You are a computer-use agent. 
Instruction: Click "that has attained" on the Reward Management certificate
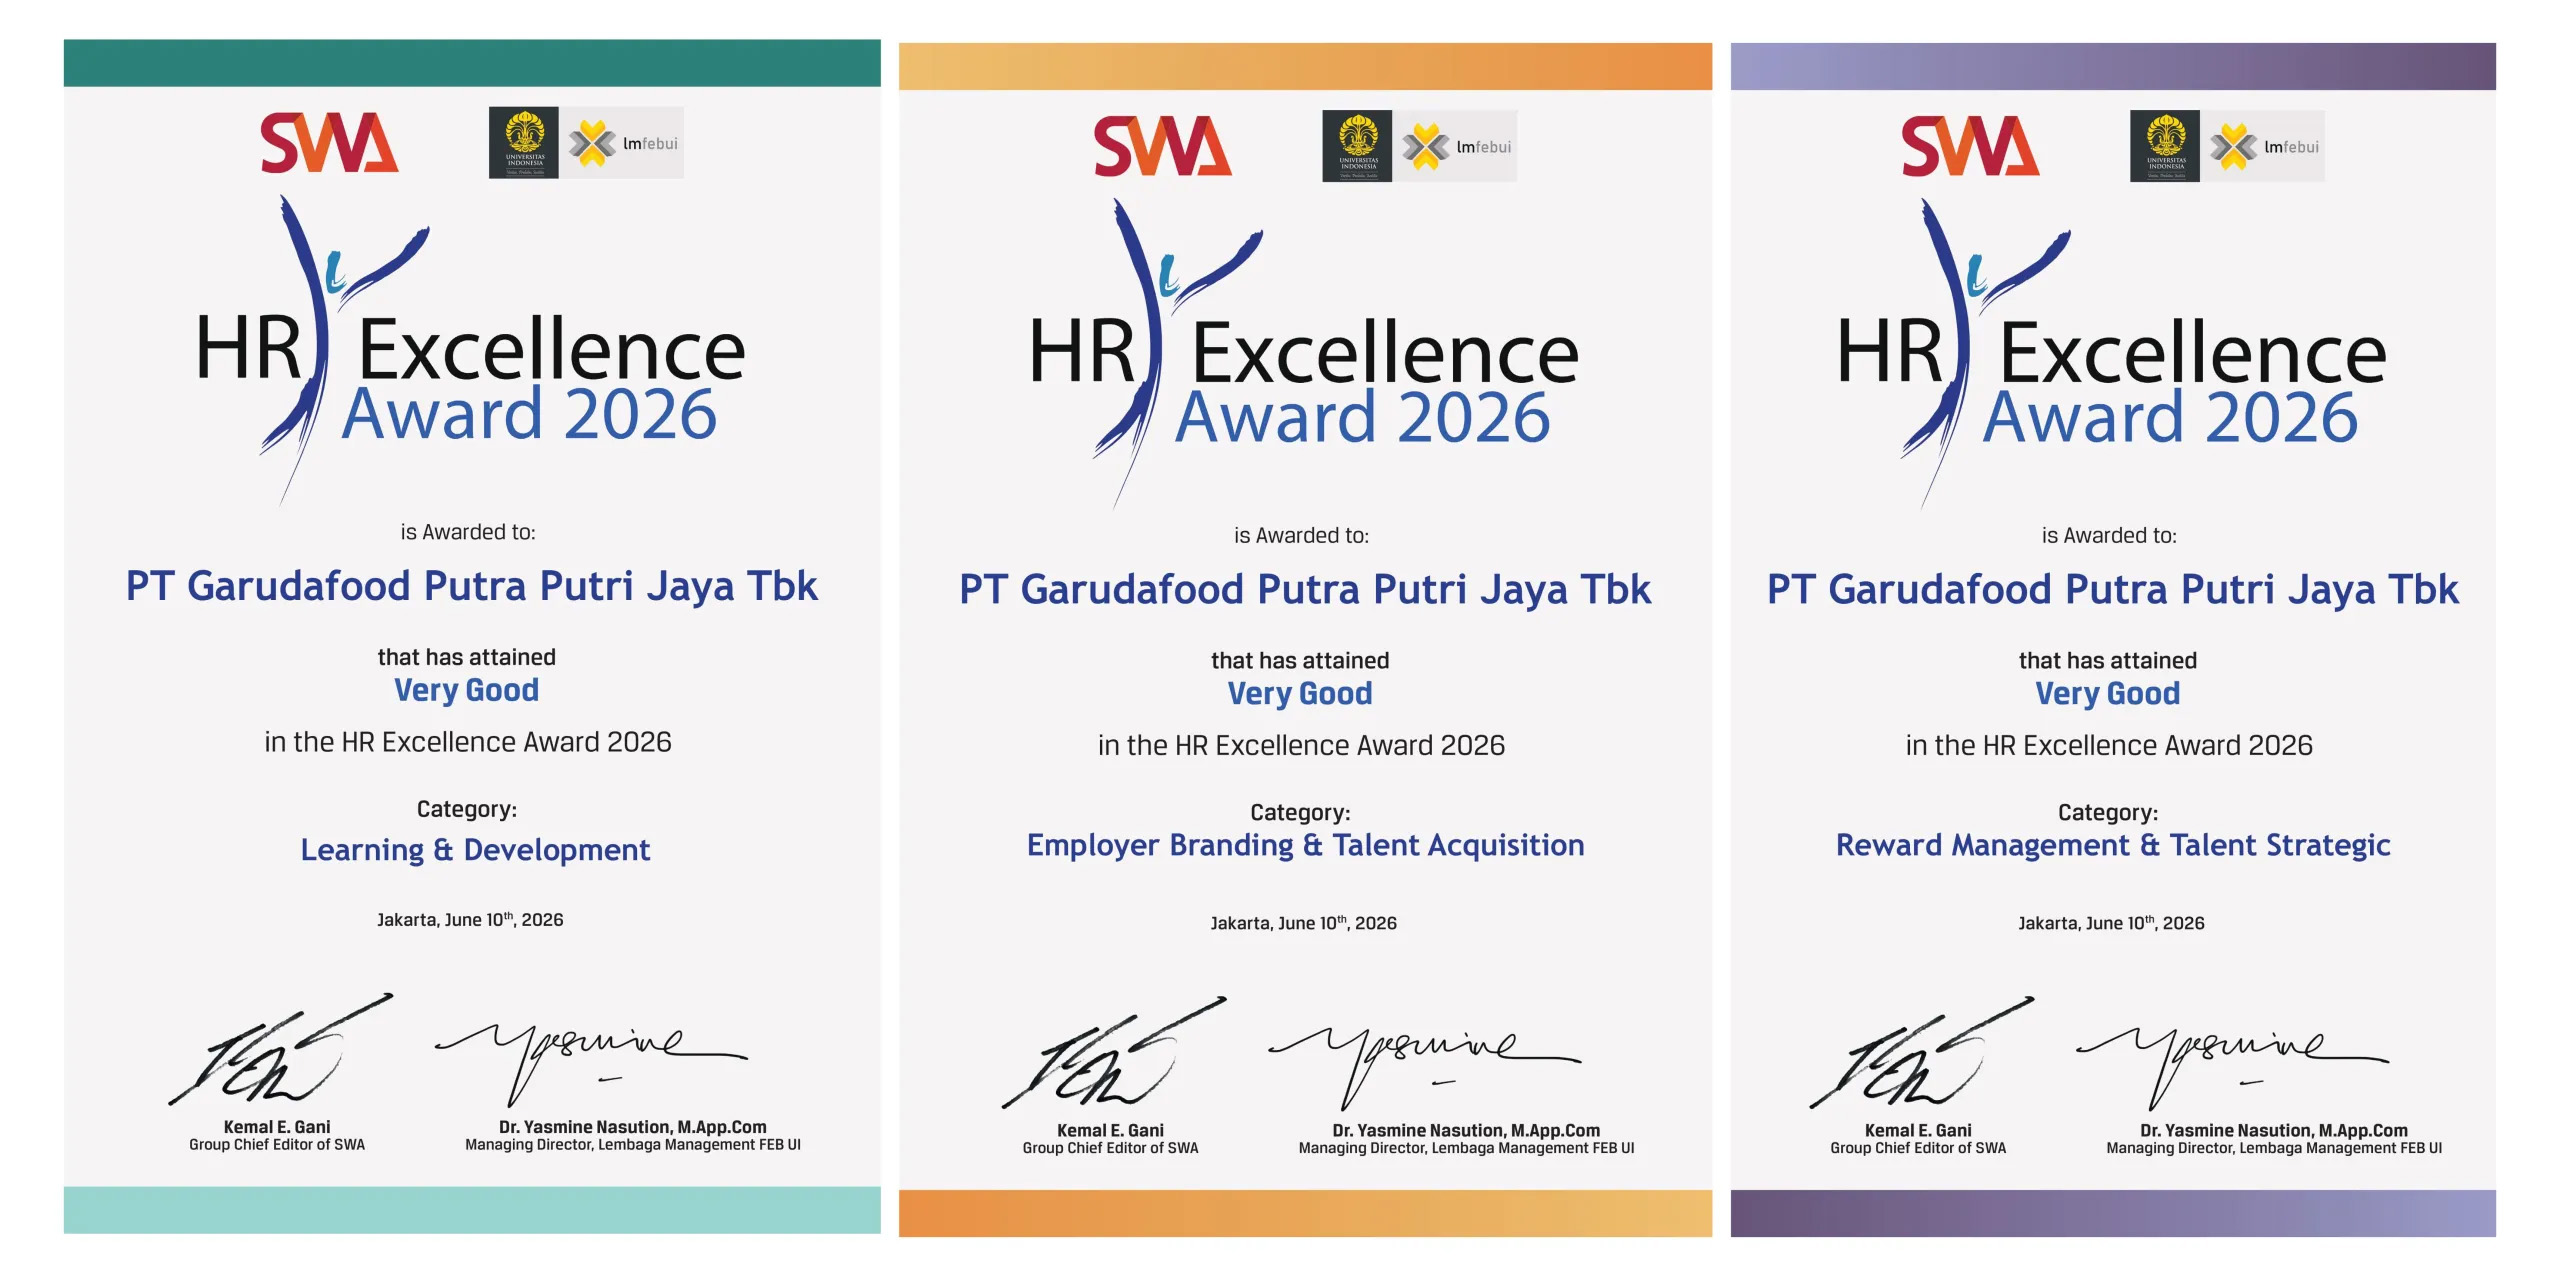2108,660
